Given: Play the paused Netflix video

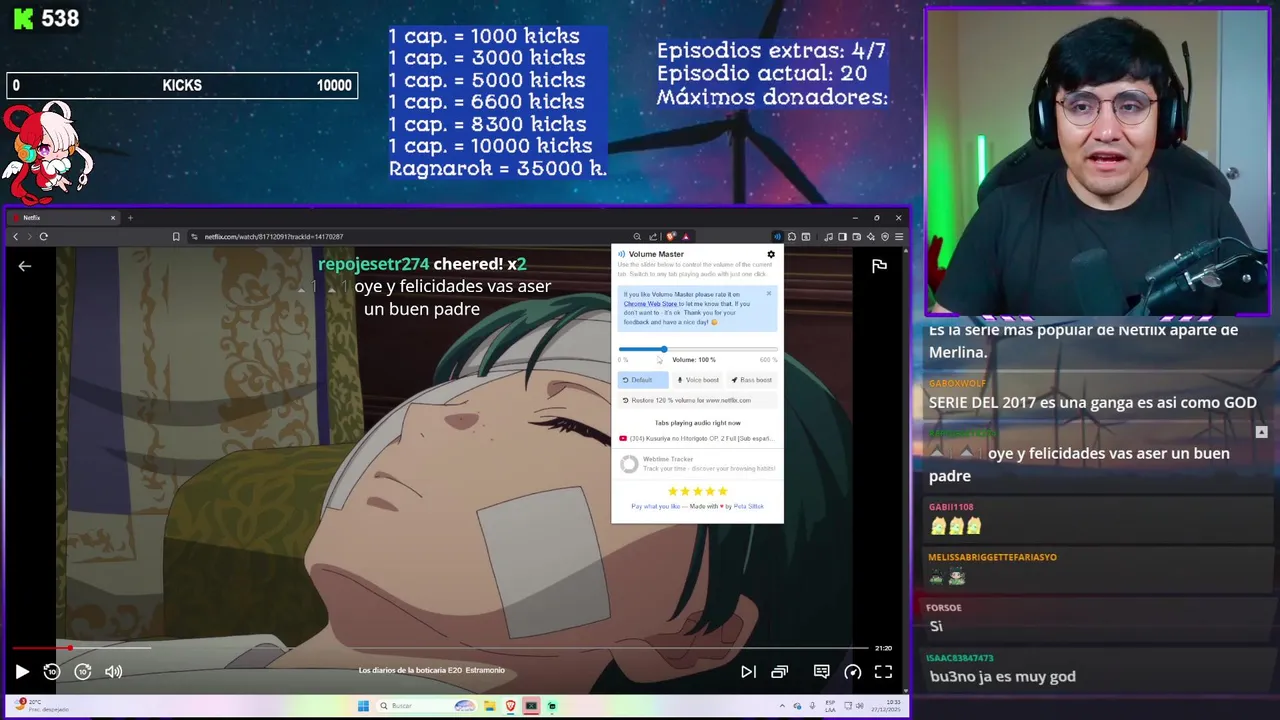Looking at the screenshot, I should [x=22, y=672].
